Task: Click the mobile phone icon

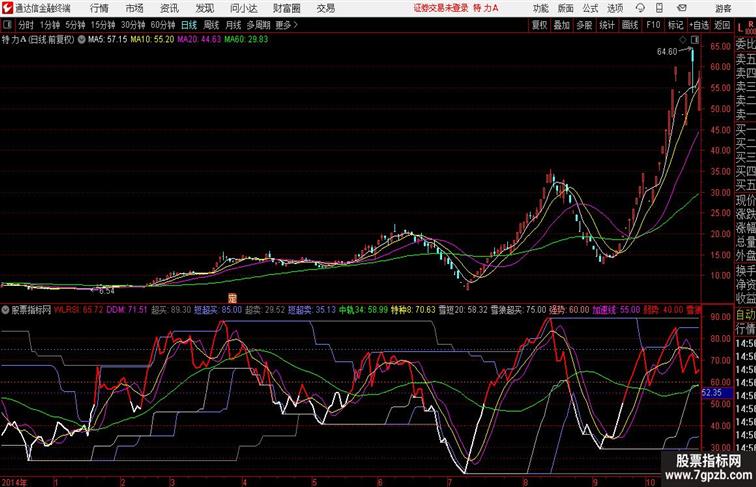Action: click(x=659, y=8)
